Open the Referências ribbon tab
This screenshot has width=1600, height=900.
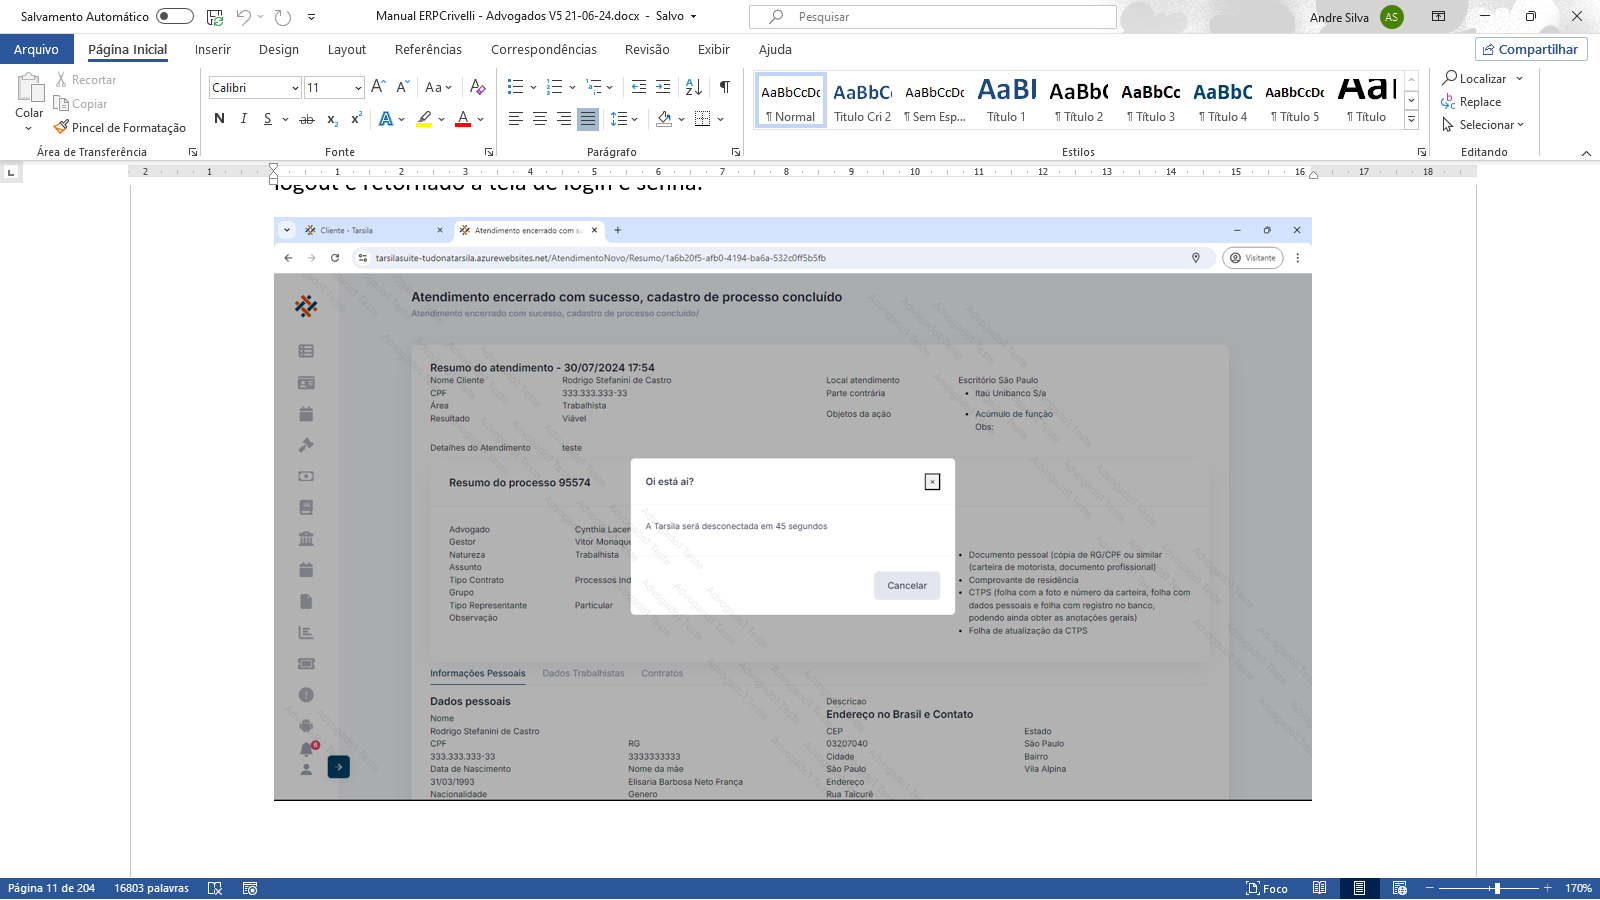(428, 49)
